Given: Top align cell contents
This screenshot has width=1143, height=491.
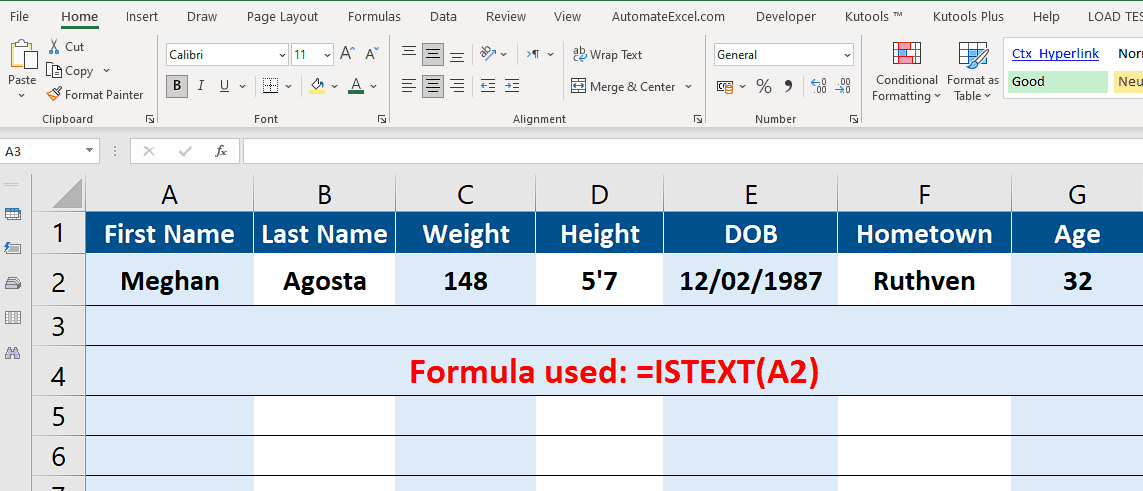Looking at the screenshot, I should pos(409,54).
